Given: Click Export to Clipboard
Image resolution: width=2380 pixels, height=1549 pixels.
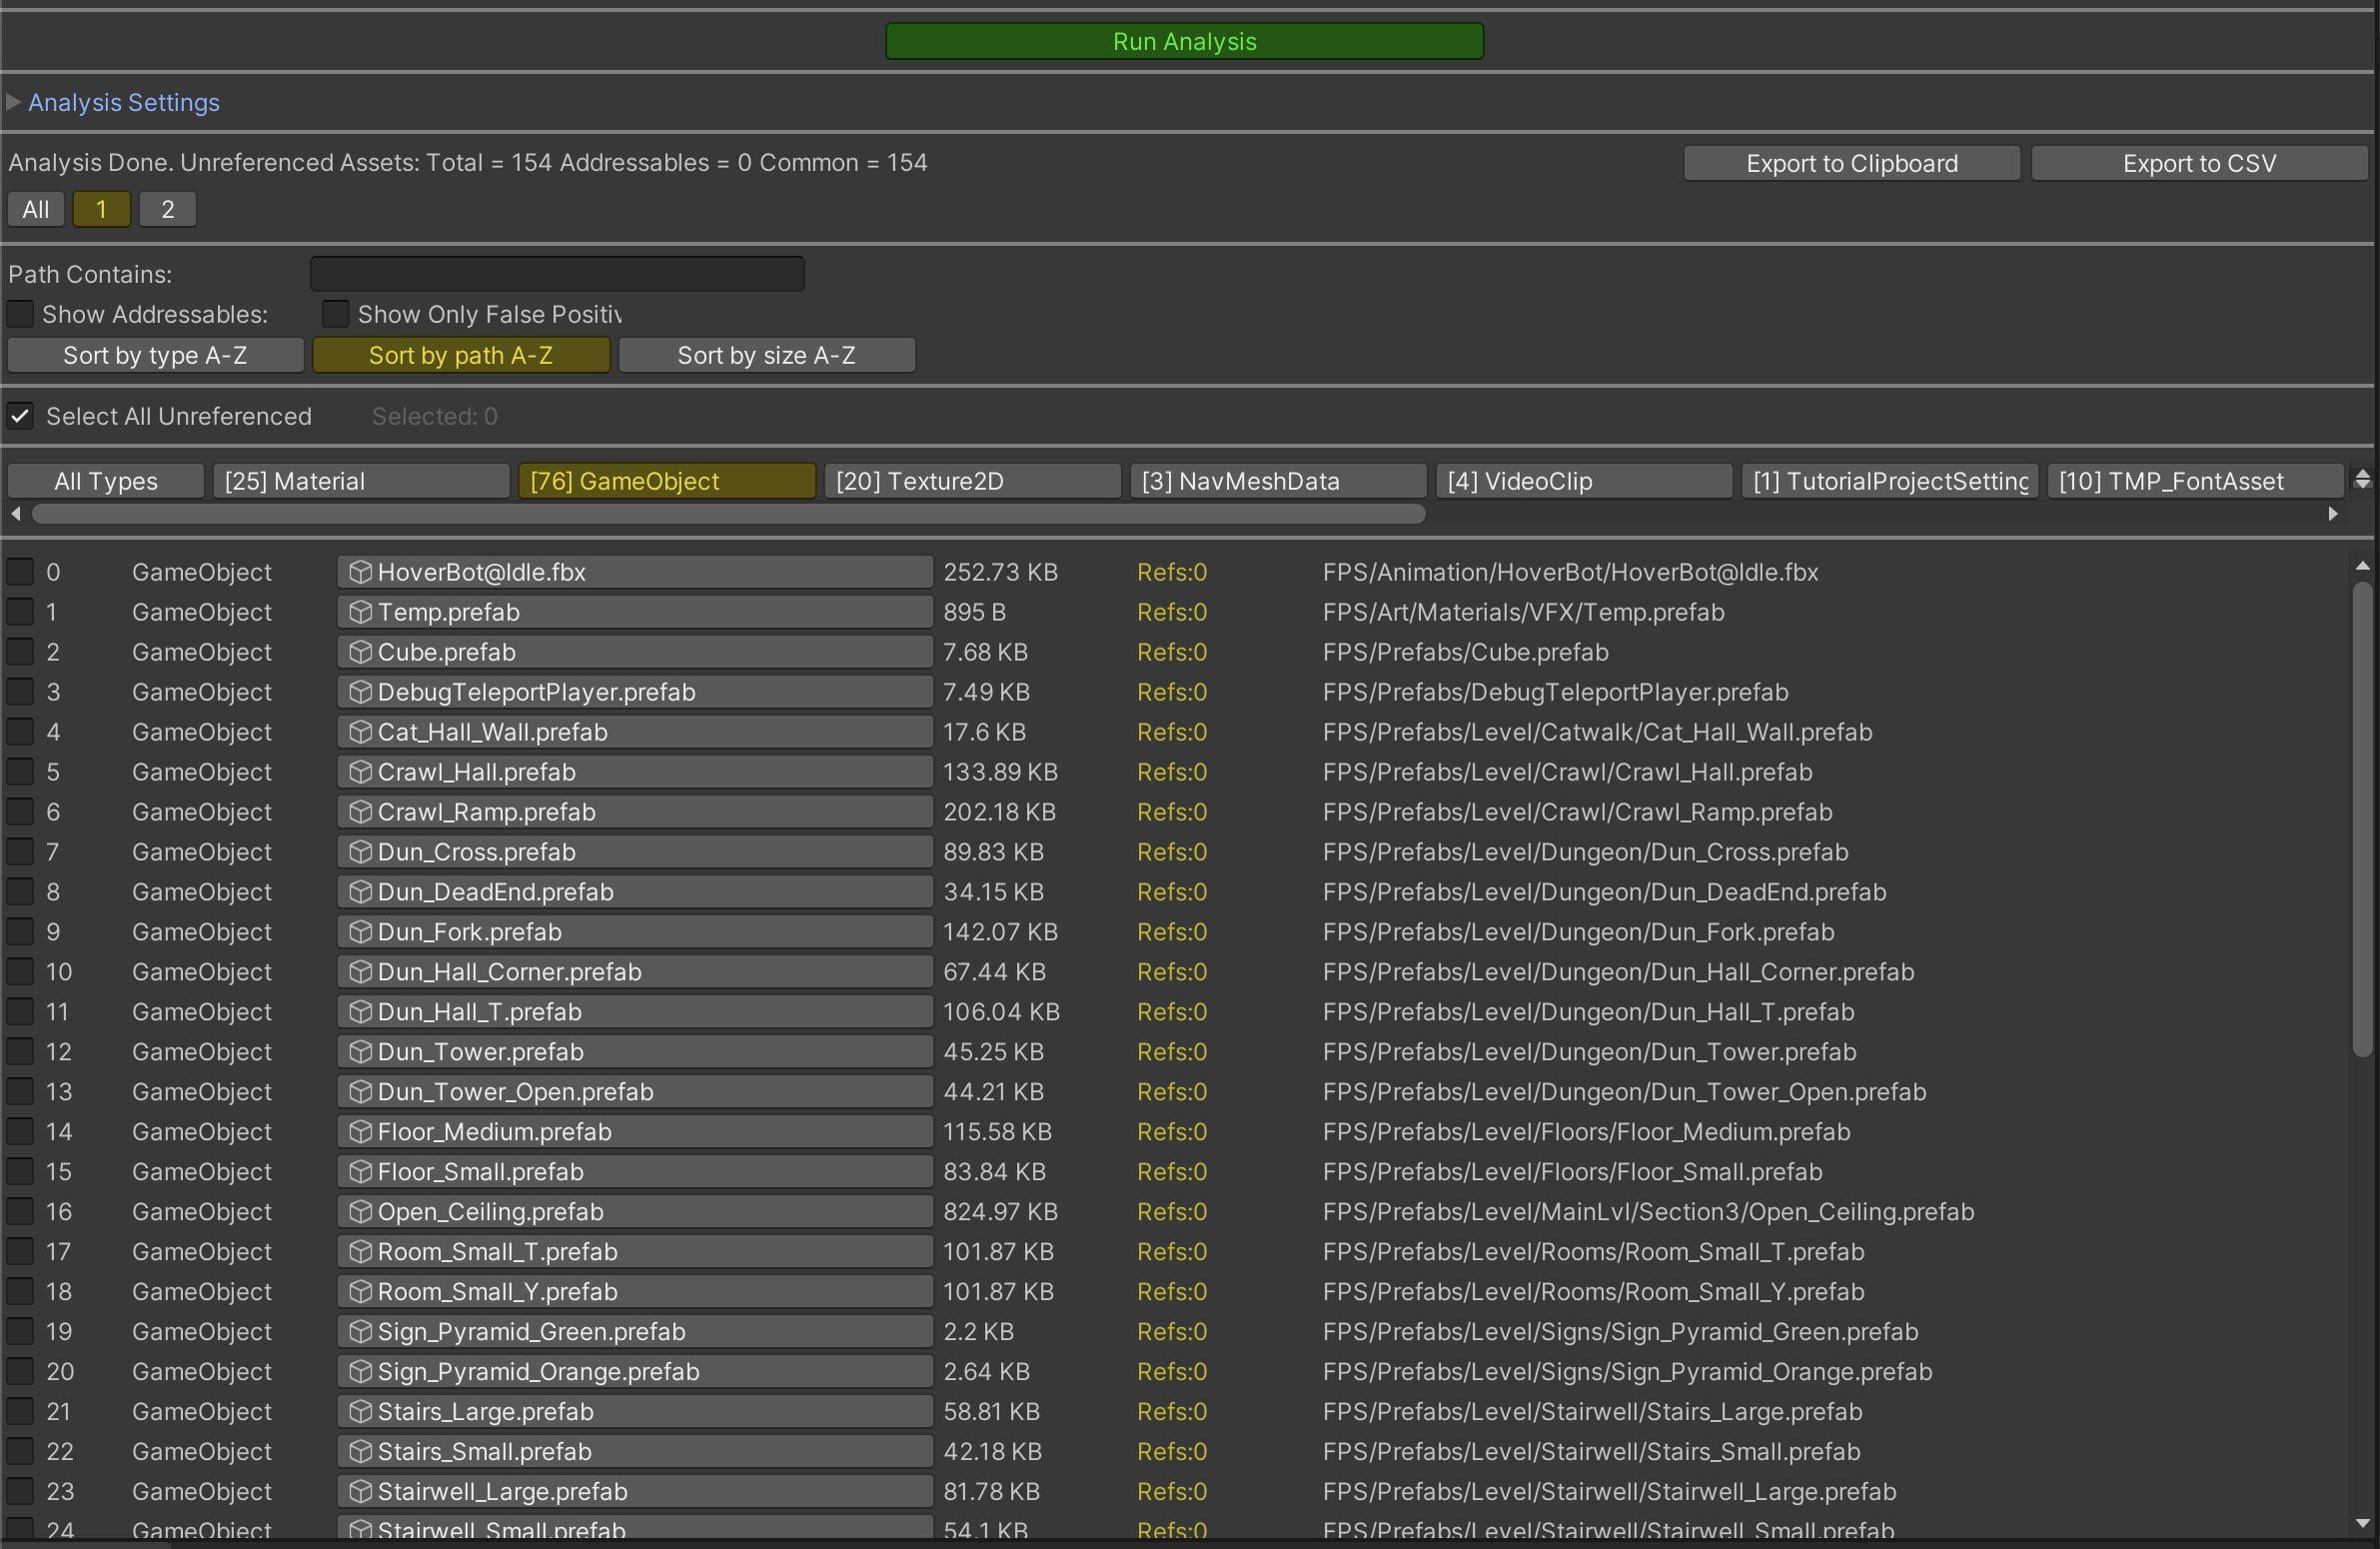Looking at the screenshot, I should [1852, 163].
